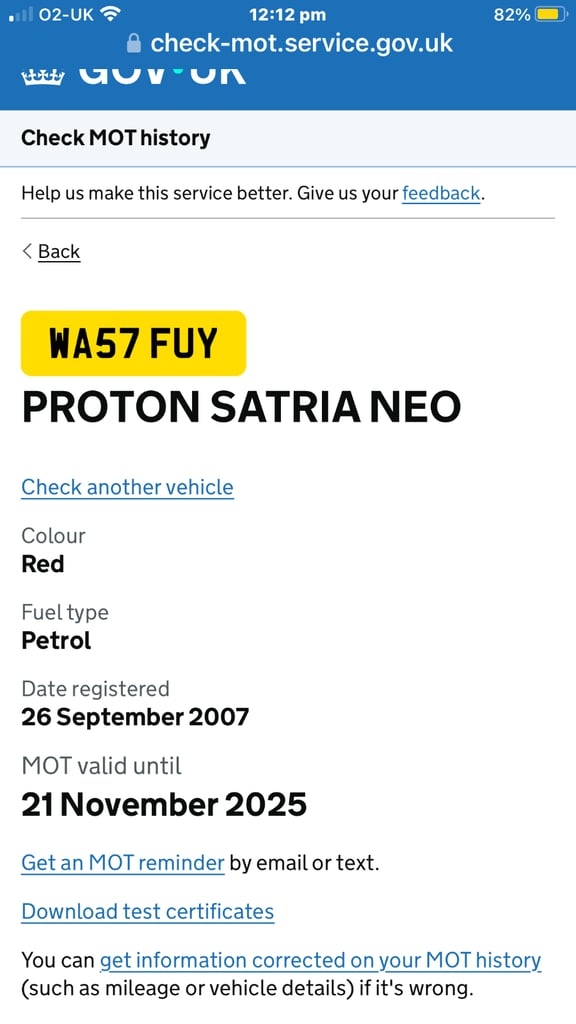Tap the cellular signal bars icon

click(20, 14)
